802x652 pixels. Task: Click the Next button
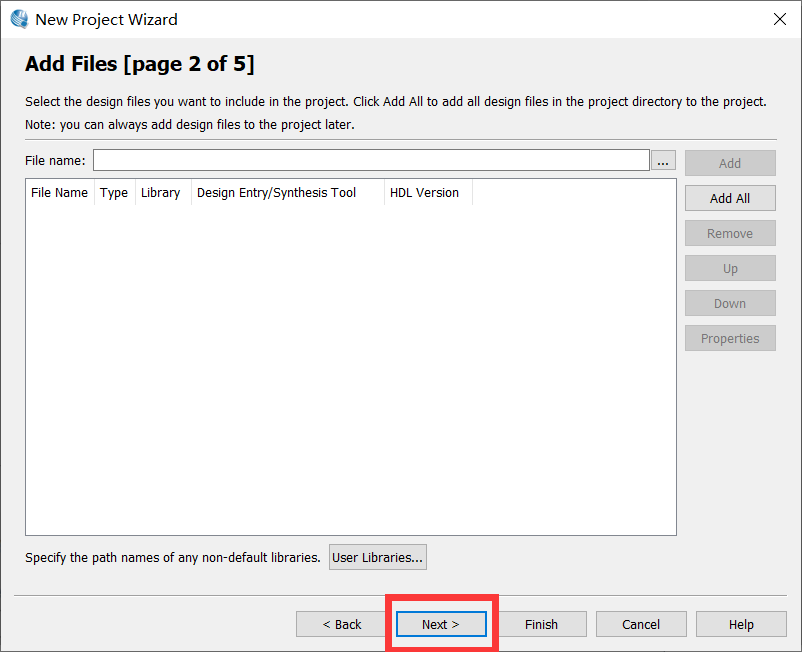point(441,624)
